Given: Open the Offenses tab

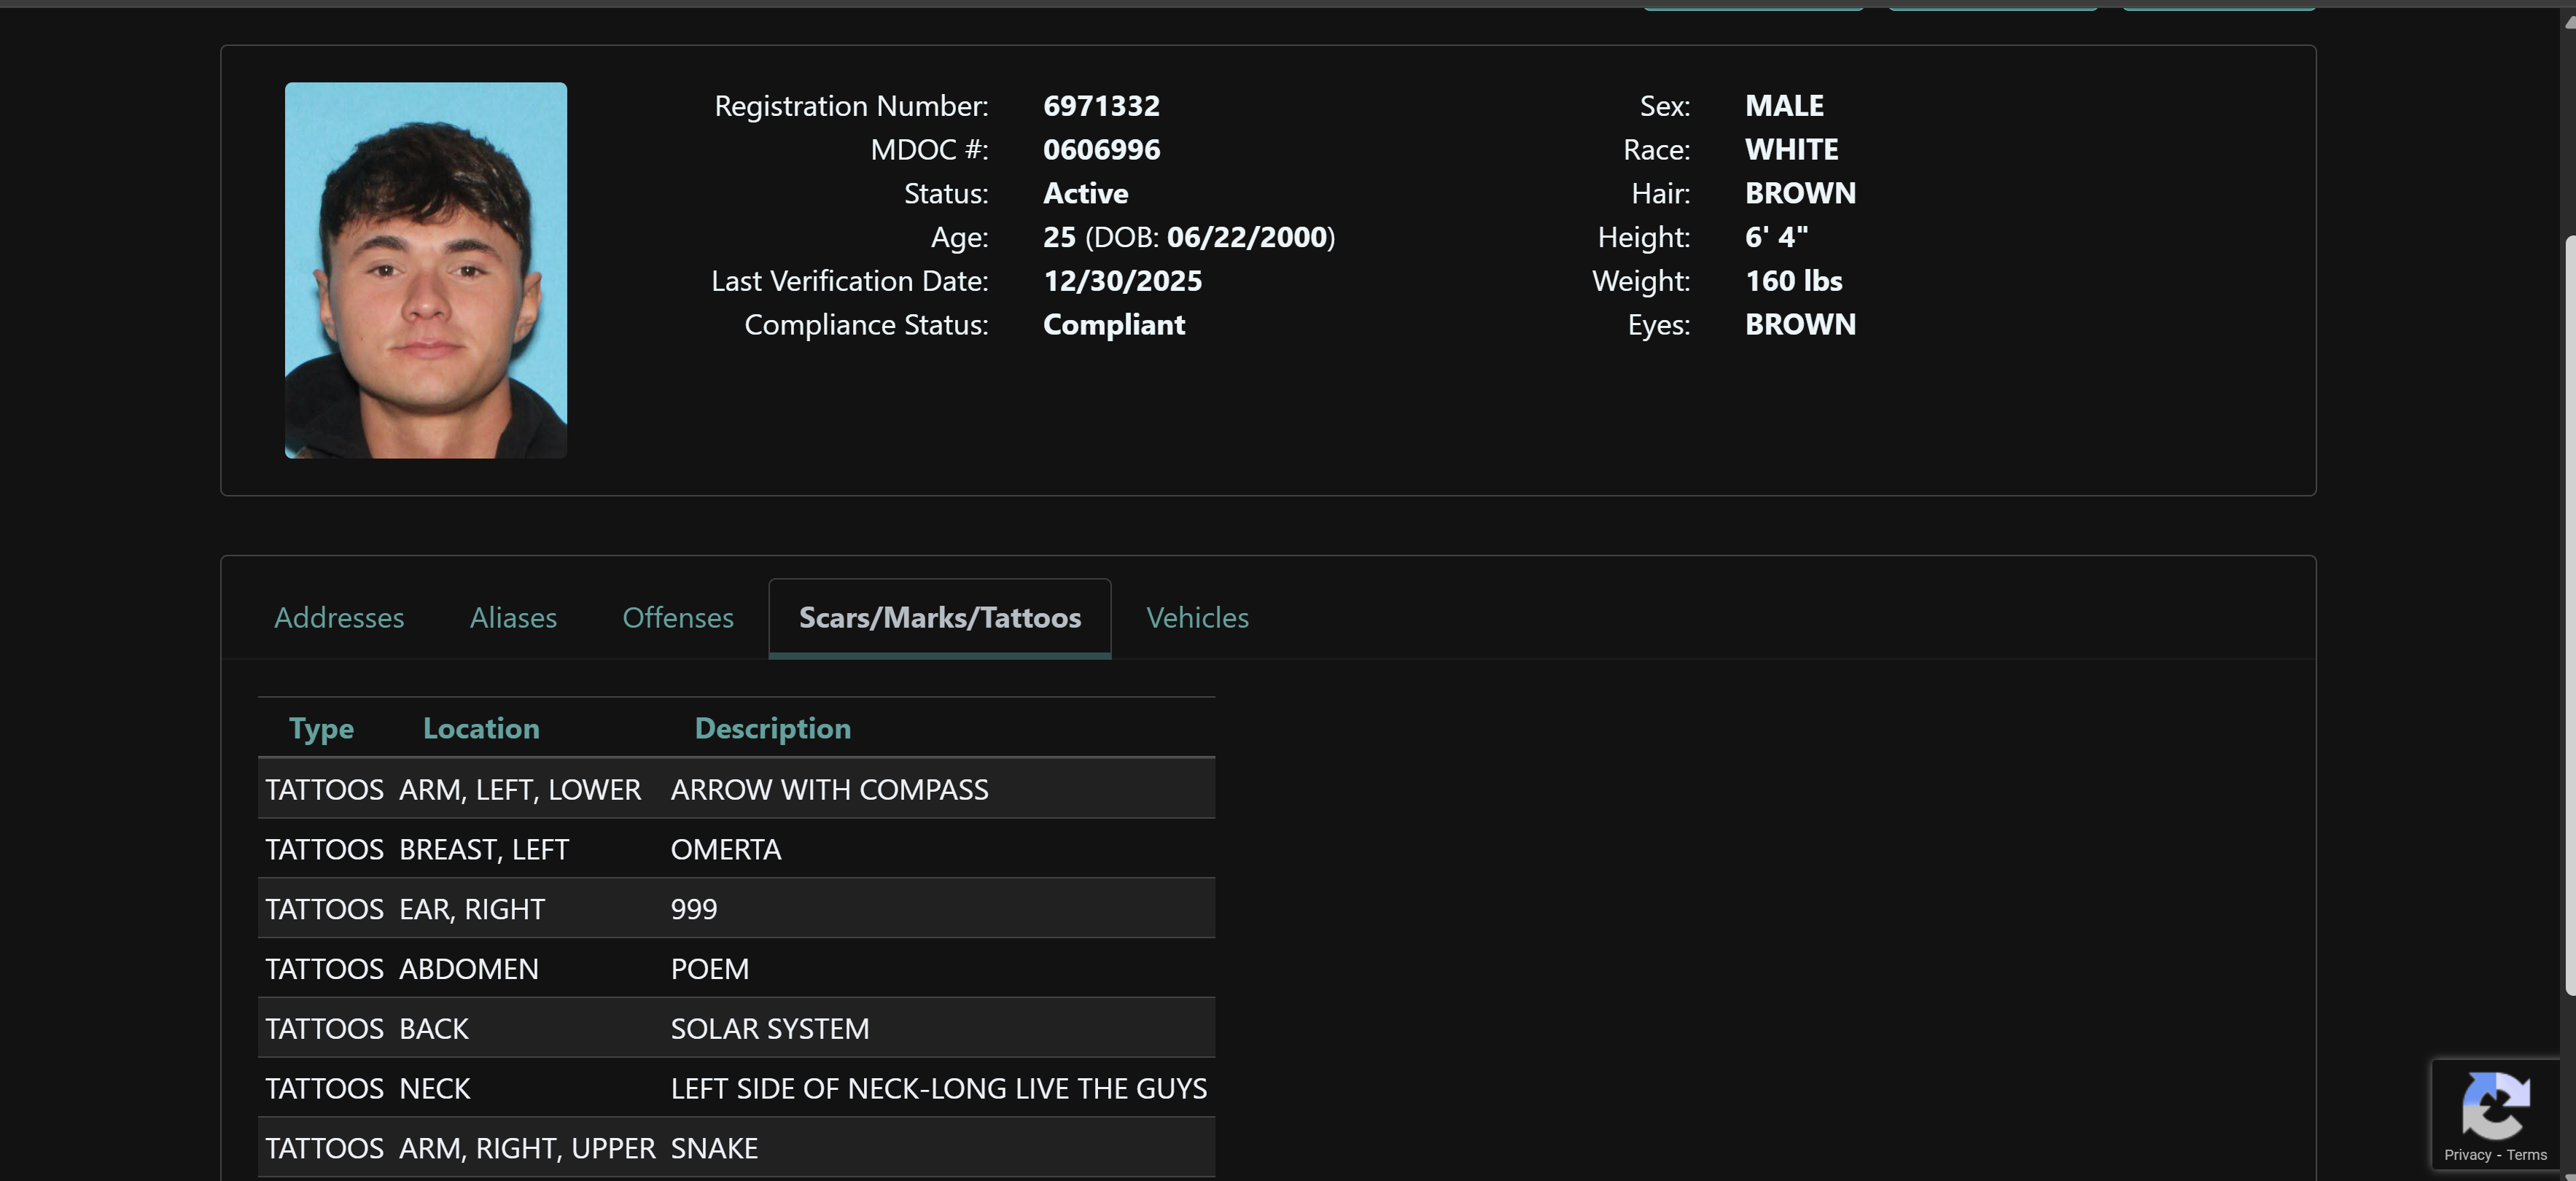Looking at the screenshot, I should (x=677, y=618).
